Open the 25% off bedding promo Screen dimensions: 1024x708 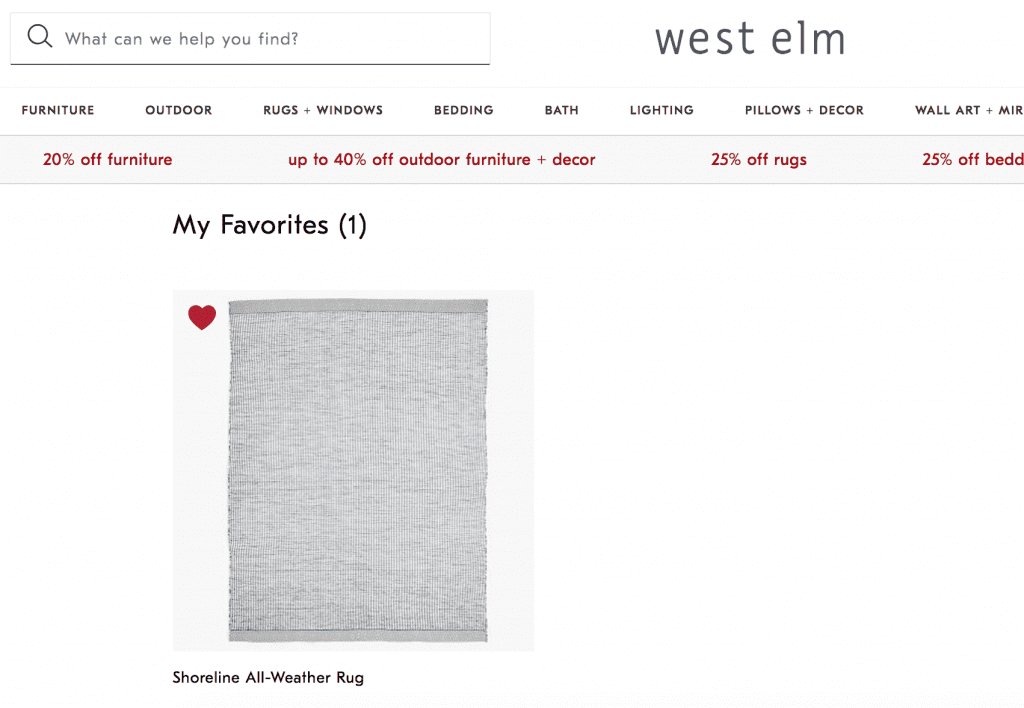(x=972, y=159)
